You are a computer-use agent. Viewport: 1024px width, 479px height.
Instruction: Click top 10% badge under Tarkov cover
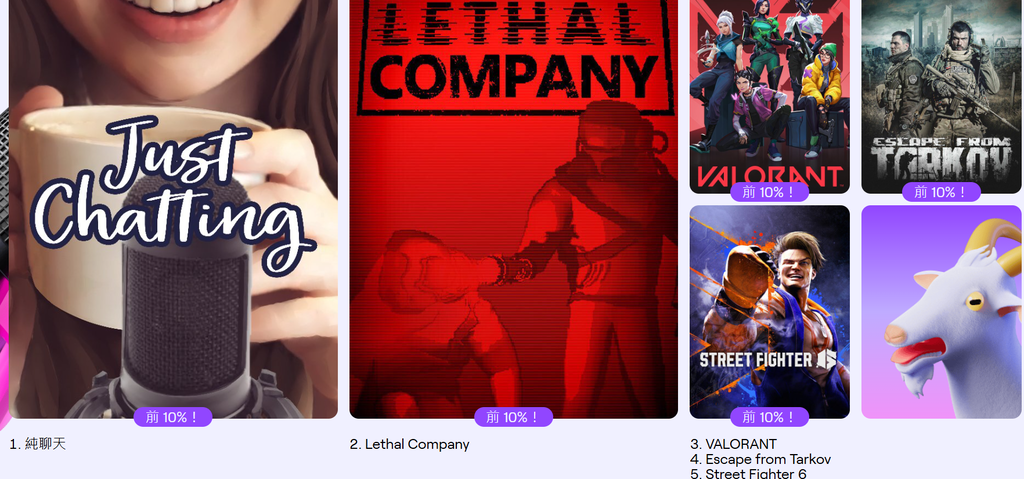[941, 192]
